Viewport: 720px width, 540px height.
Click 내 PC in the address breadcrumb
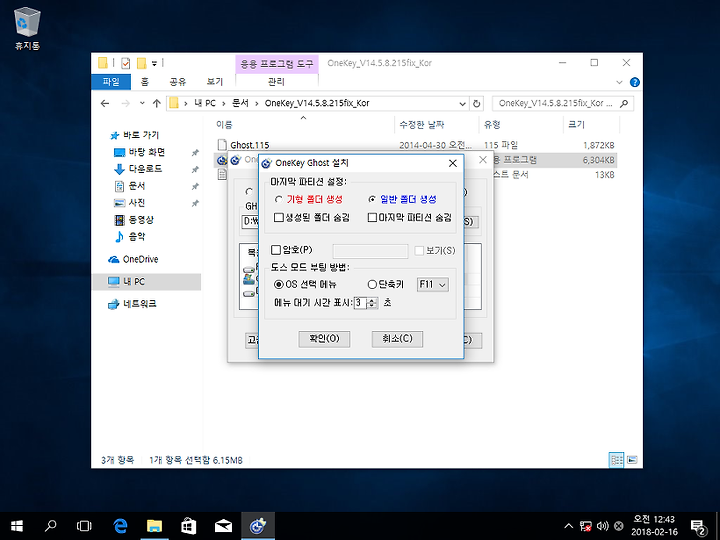pyautogui.click(x=205, y=103)
